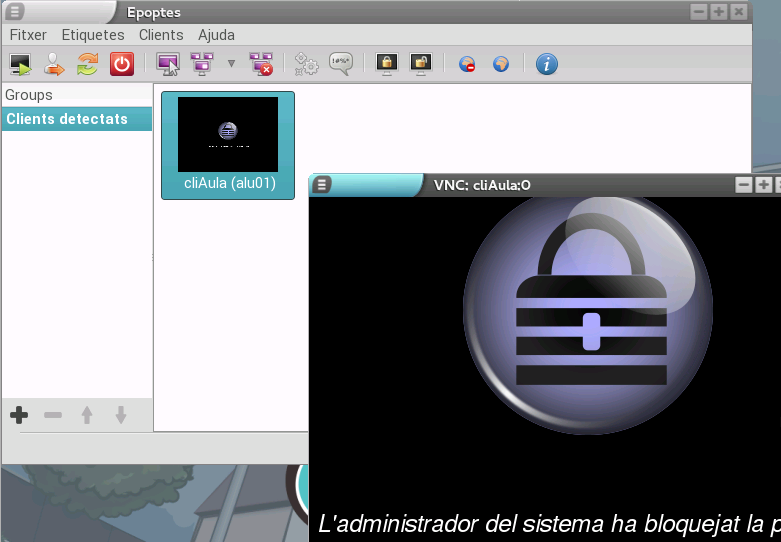Select the Clients detectats group
The width and height of the screenshot is (781, 542).
pos(67,119)
